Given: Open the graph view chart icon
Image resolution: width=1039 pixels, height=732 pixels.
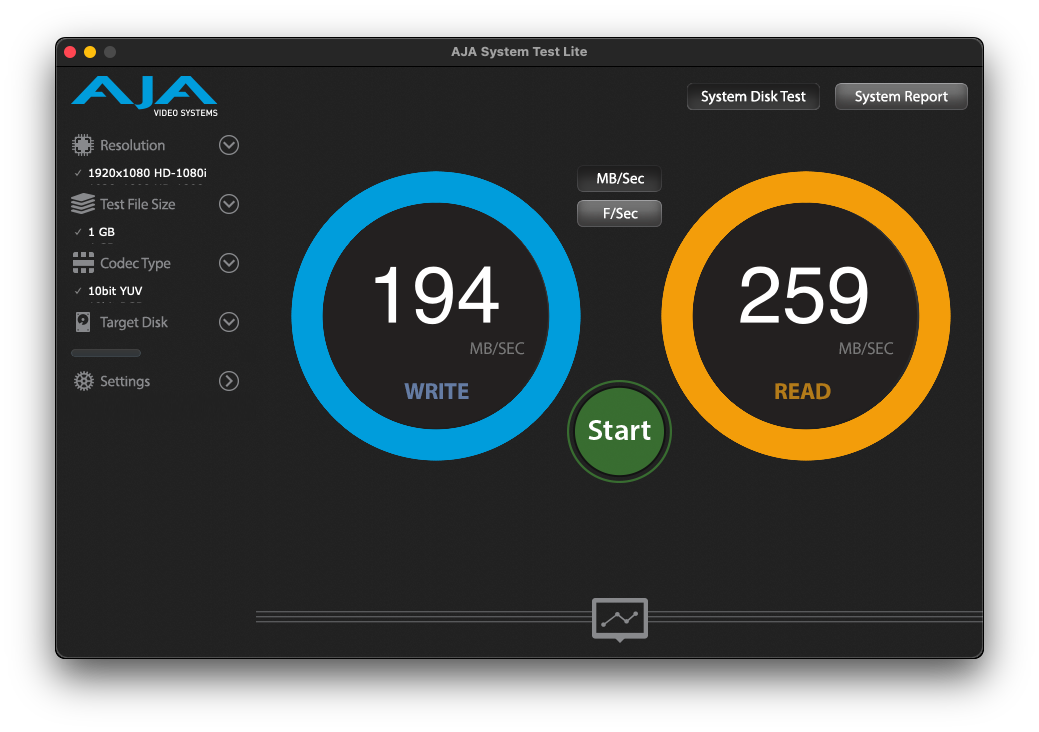Looking at the screenshot, I should pos(620,619).
